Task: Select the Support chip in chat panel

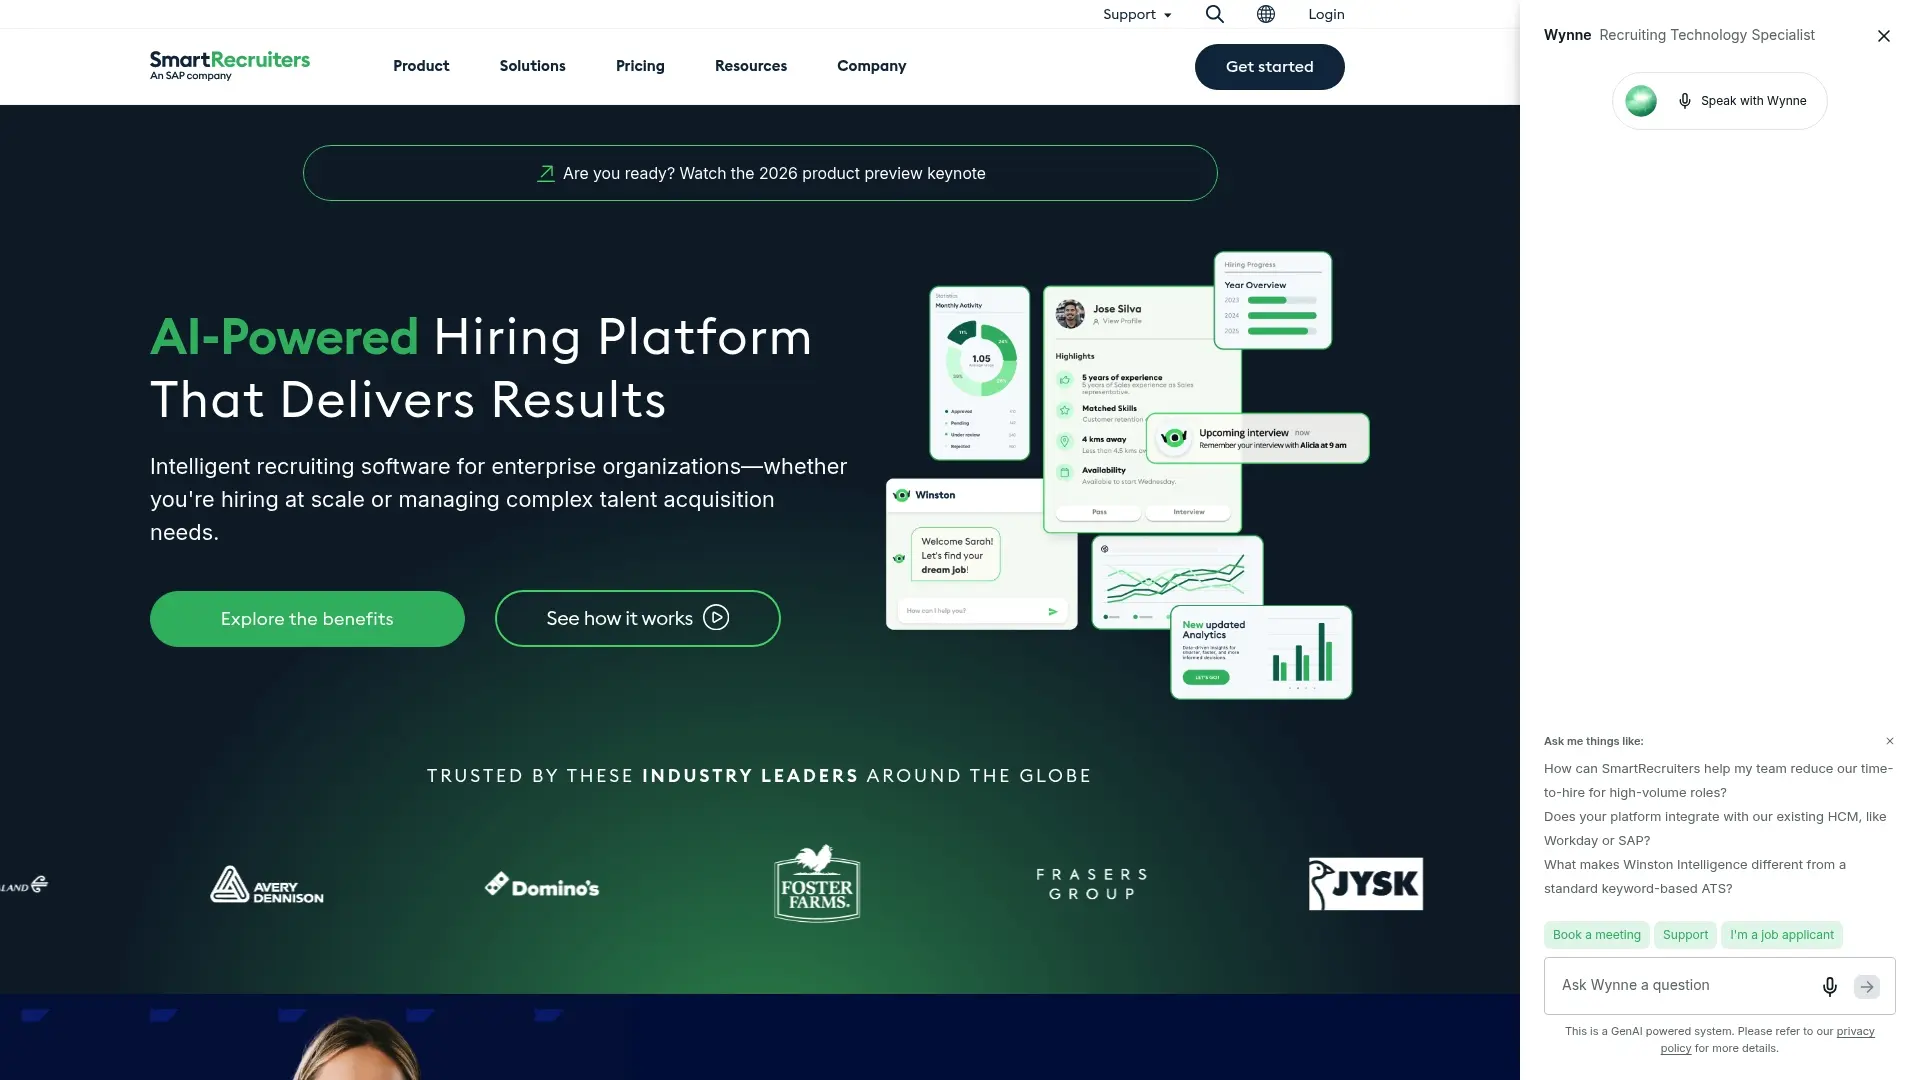Action: [x=1685, y=935]
